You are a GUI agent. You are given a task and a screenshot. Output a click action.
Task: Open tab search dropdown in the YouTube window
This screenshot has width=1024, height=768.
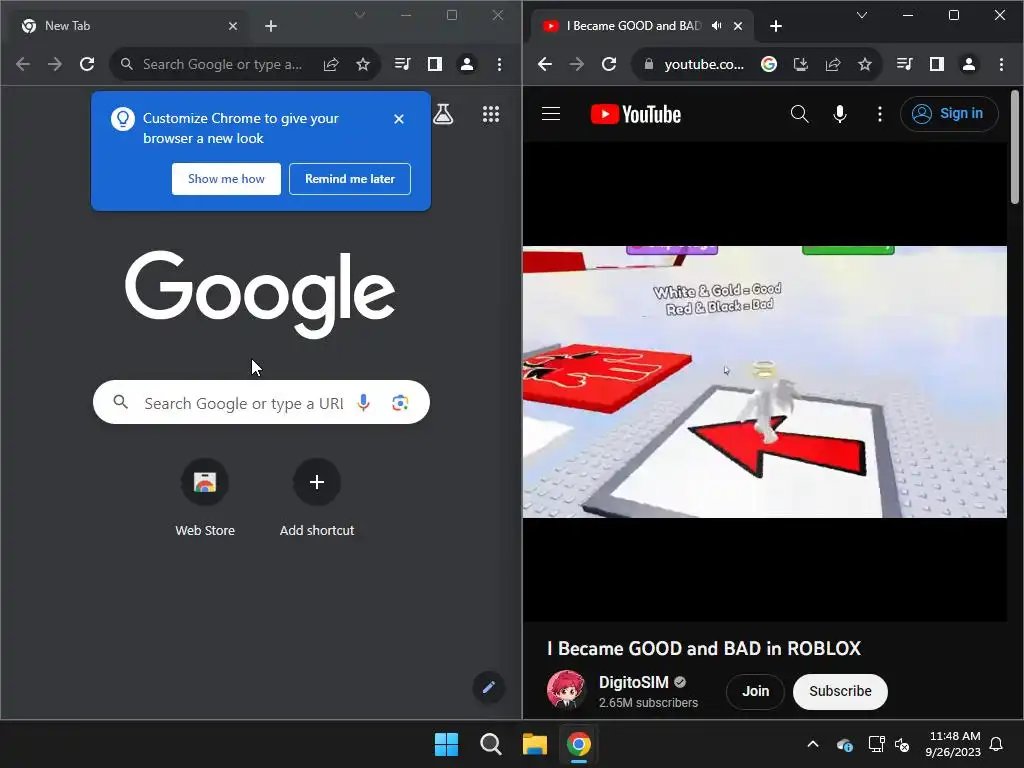(862, 15)
